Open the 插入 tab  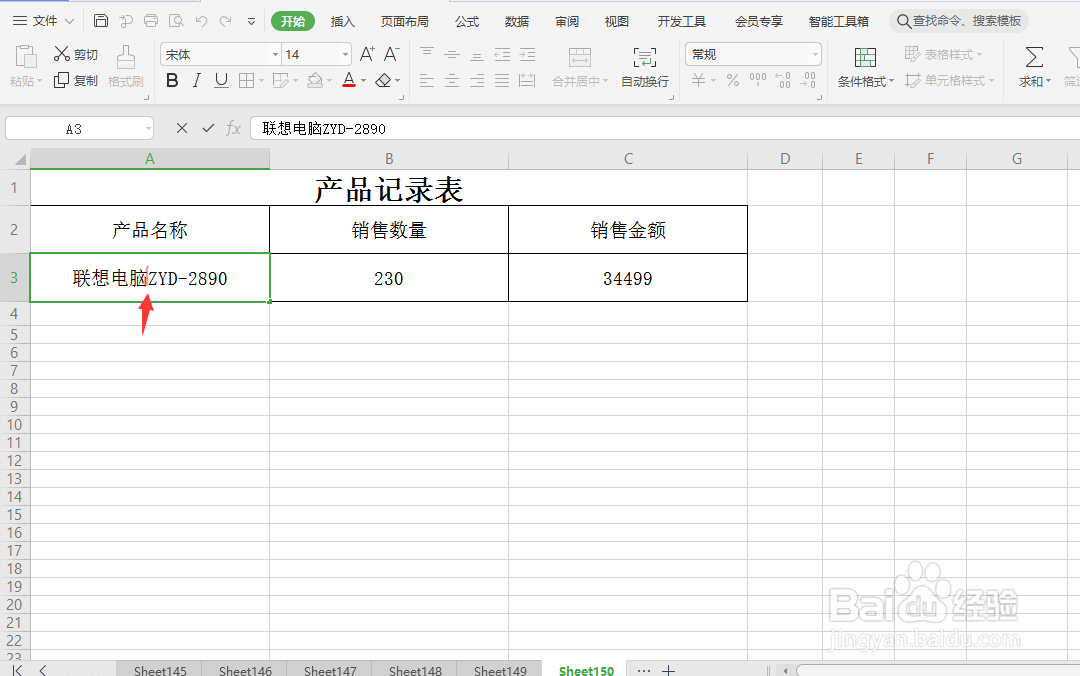point(342,21)
